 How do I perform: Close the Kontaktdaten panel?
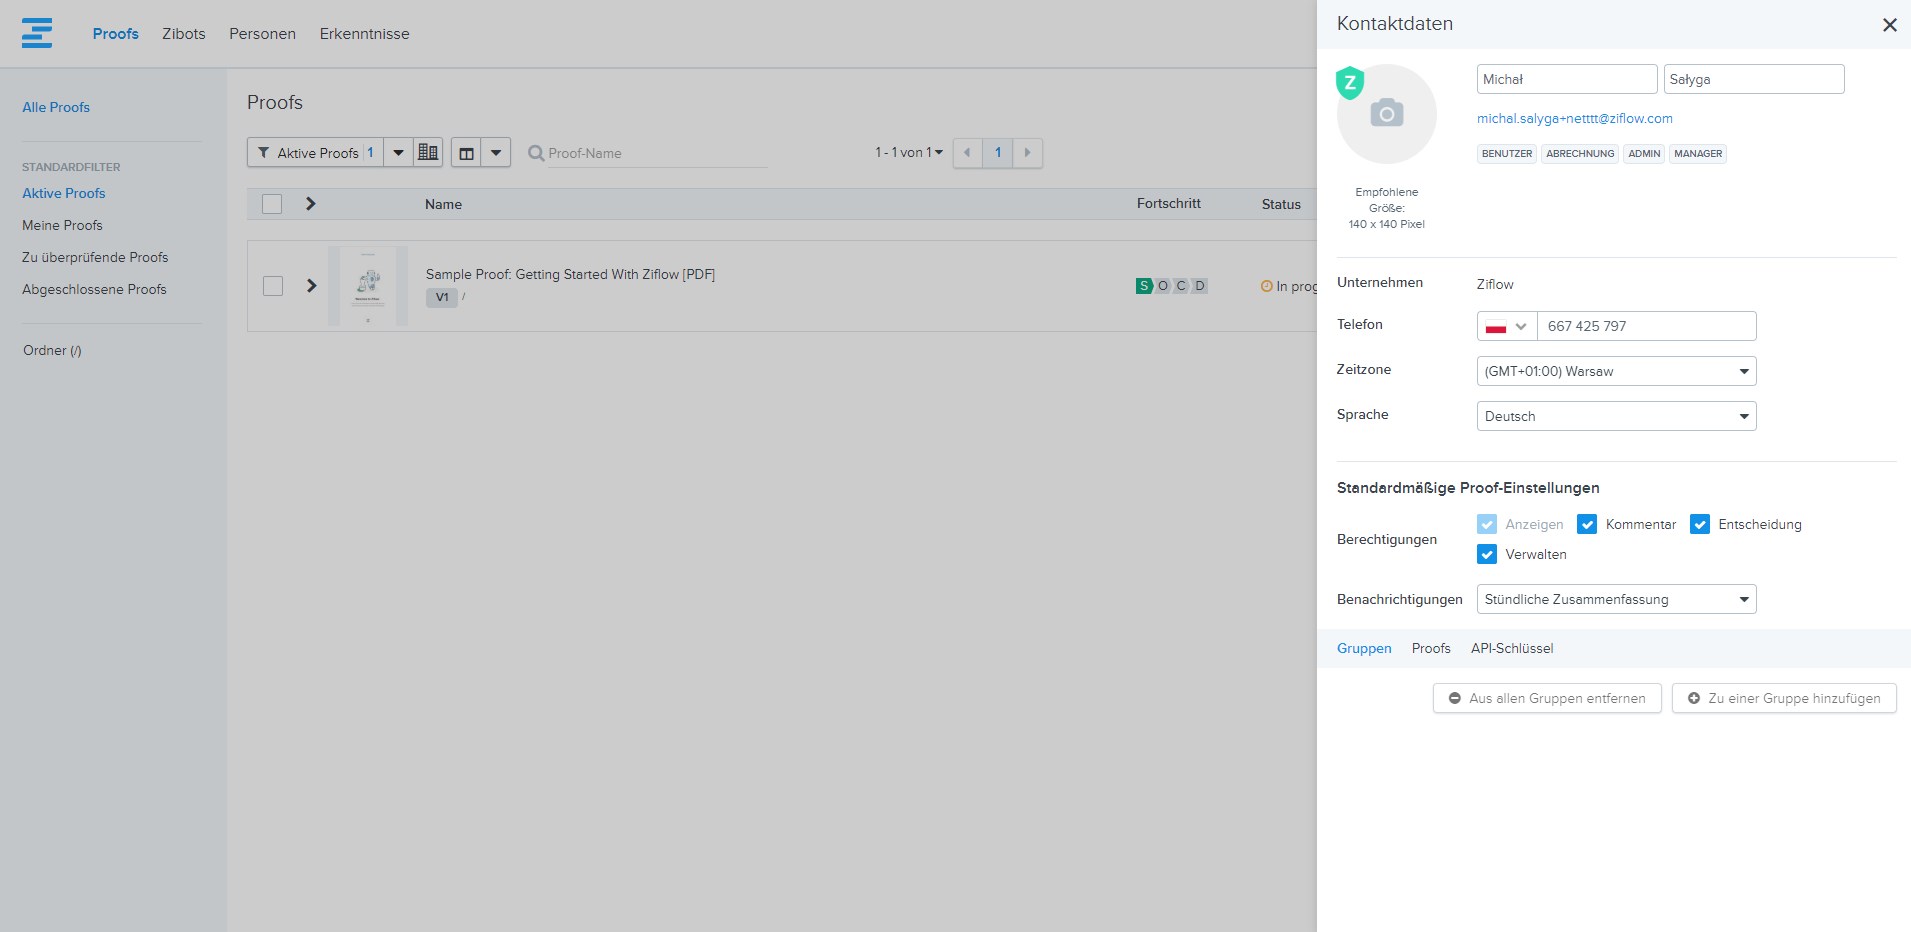click(x=1889, y=25)
